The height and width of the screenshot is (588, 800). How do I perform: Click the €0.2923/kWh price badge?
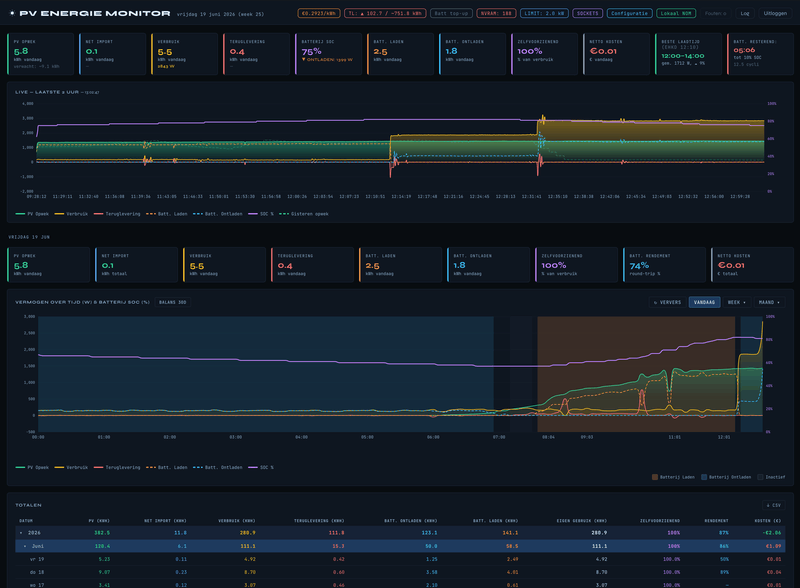pos(318,13)
